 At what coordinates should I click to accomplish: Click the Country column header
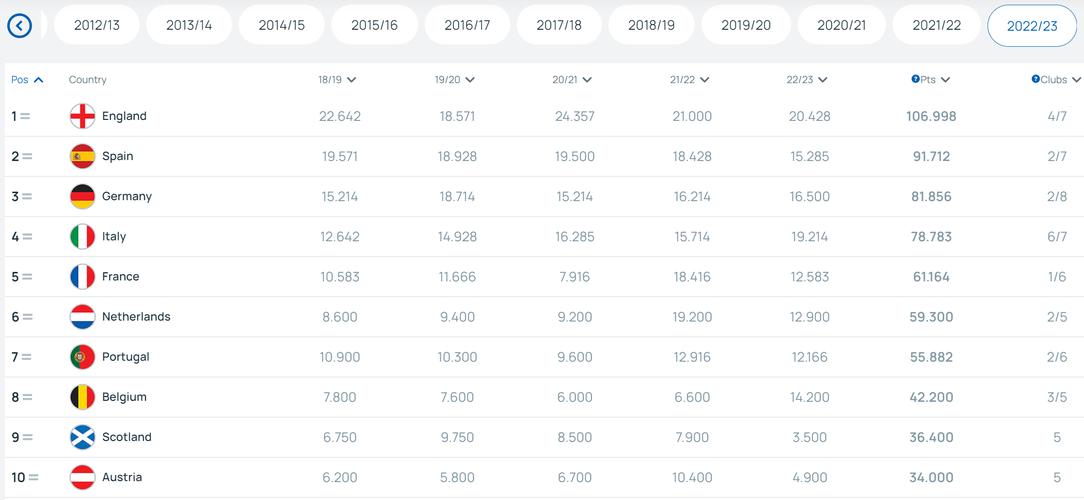pos(88,80)
